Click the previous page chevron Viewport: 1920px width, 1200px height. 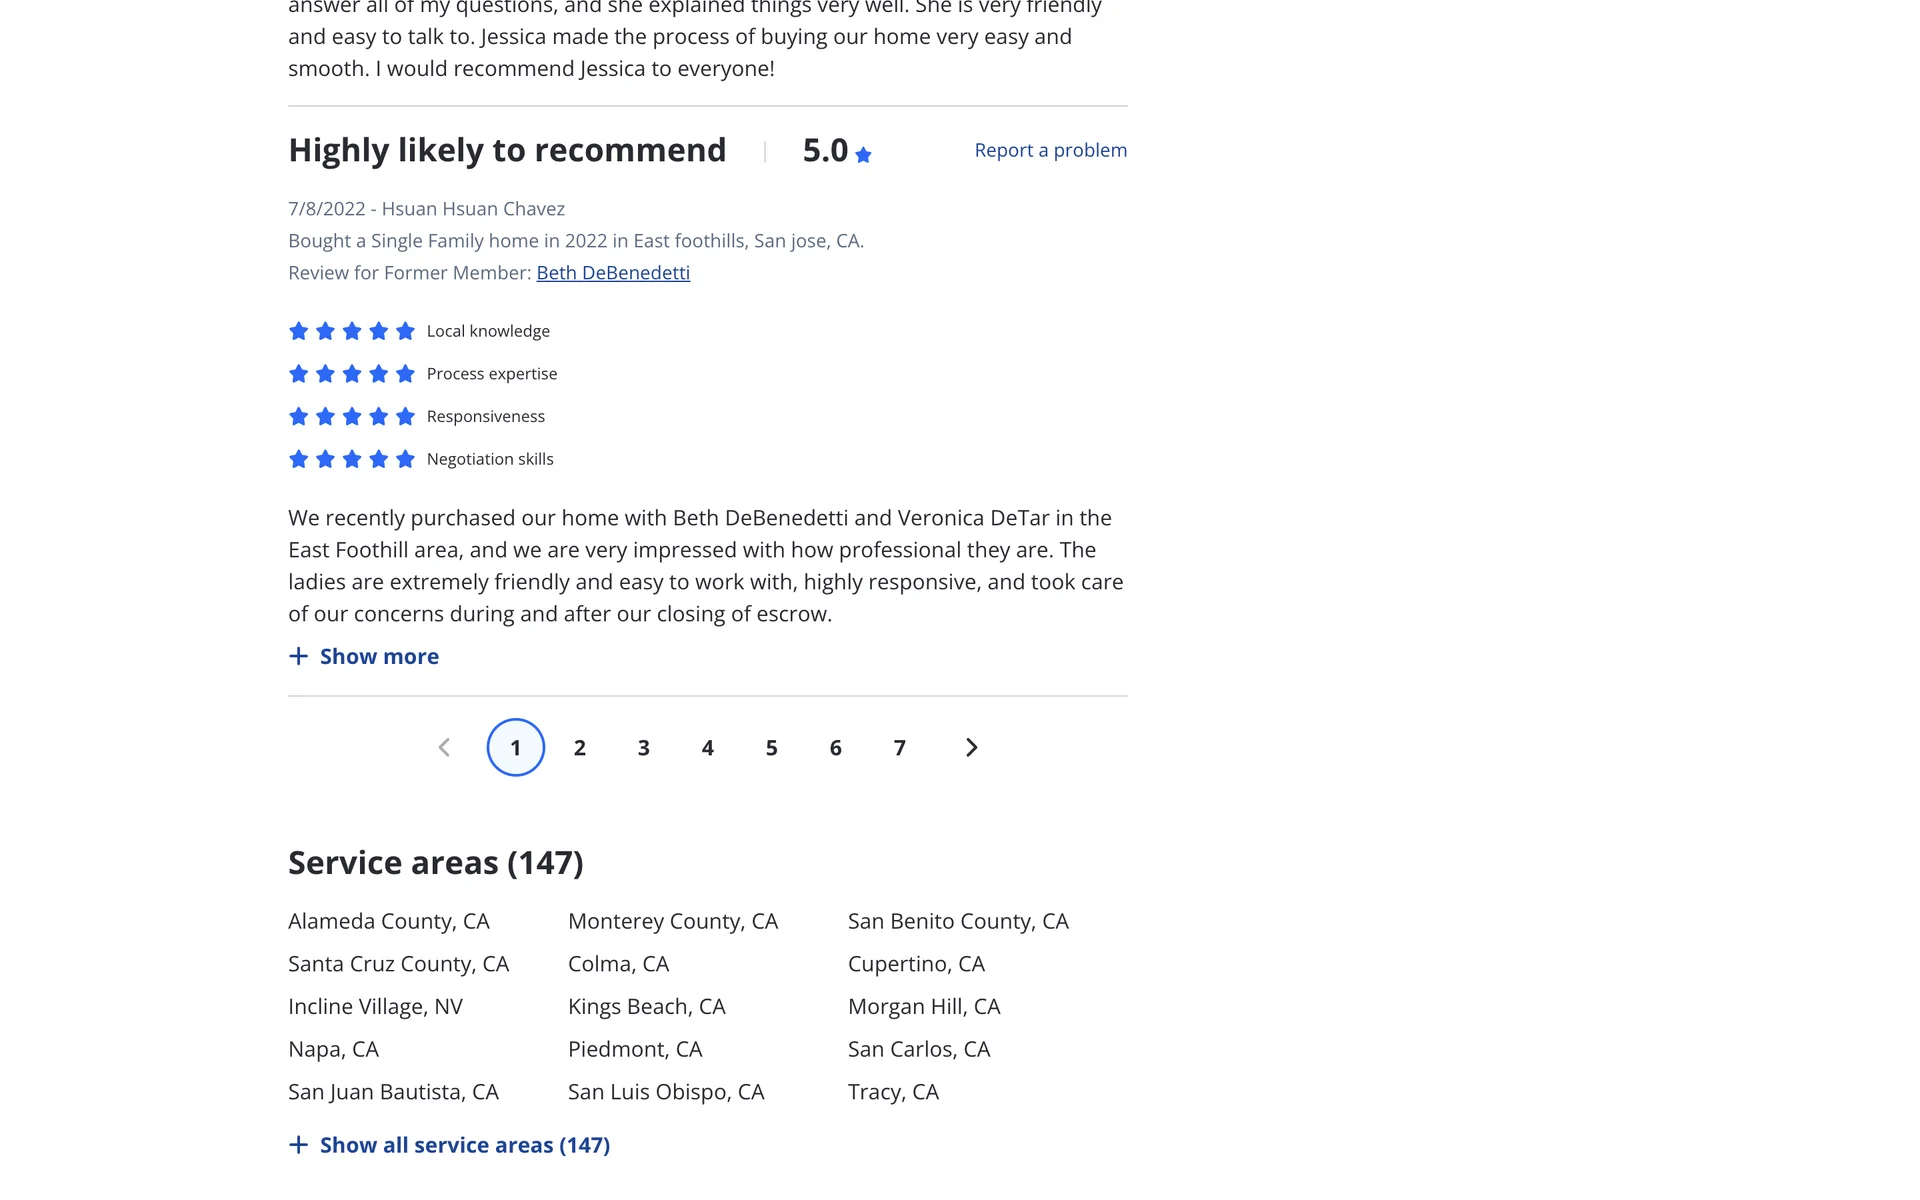(444, 748)
